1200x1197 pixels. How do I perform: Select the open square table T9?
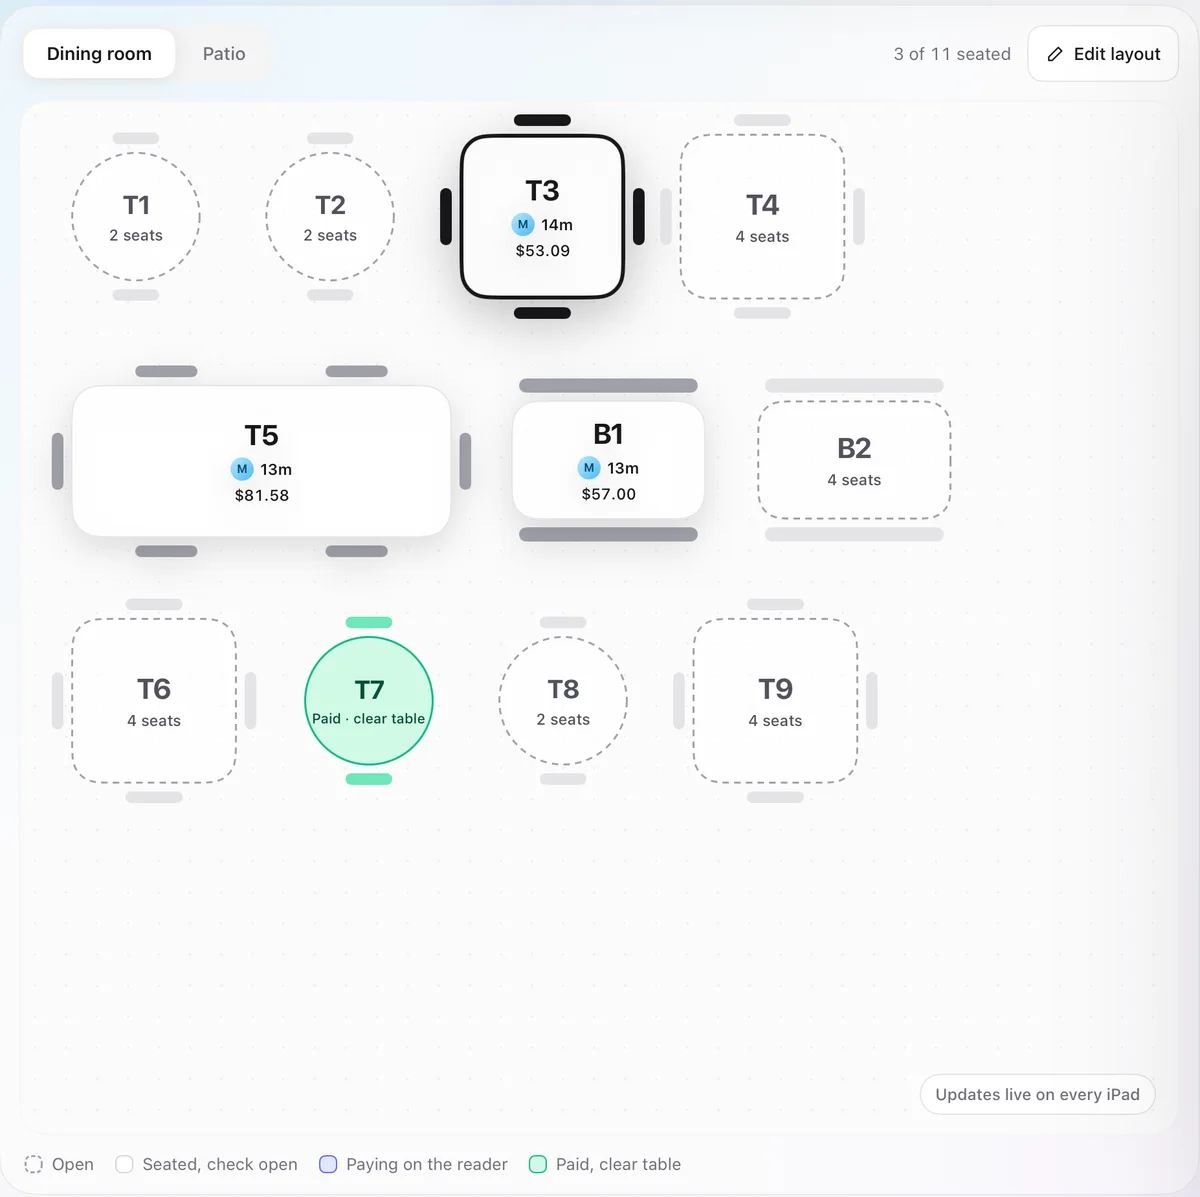[775, 701]
